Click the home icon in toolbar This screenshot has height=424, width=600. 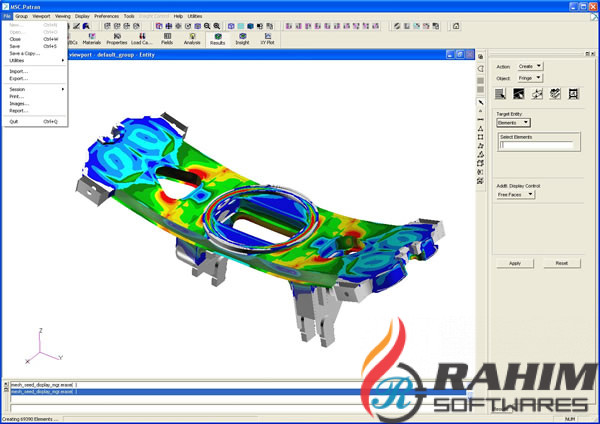pyautogui.click(x=456, y=26)
